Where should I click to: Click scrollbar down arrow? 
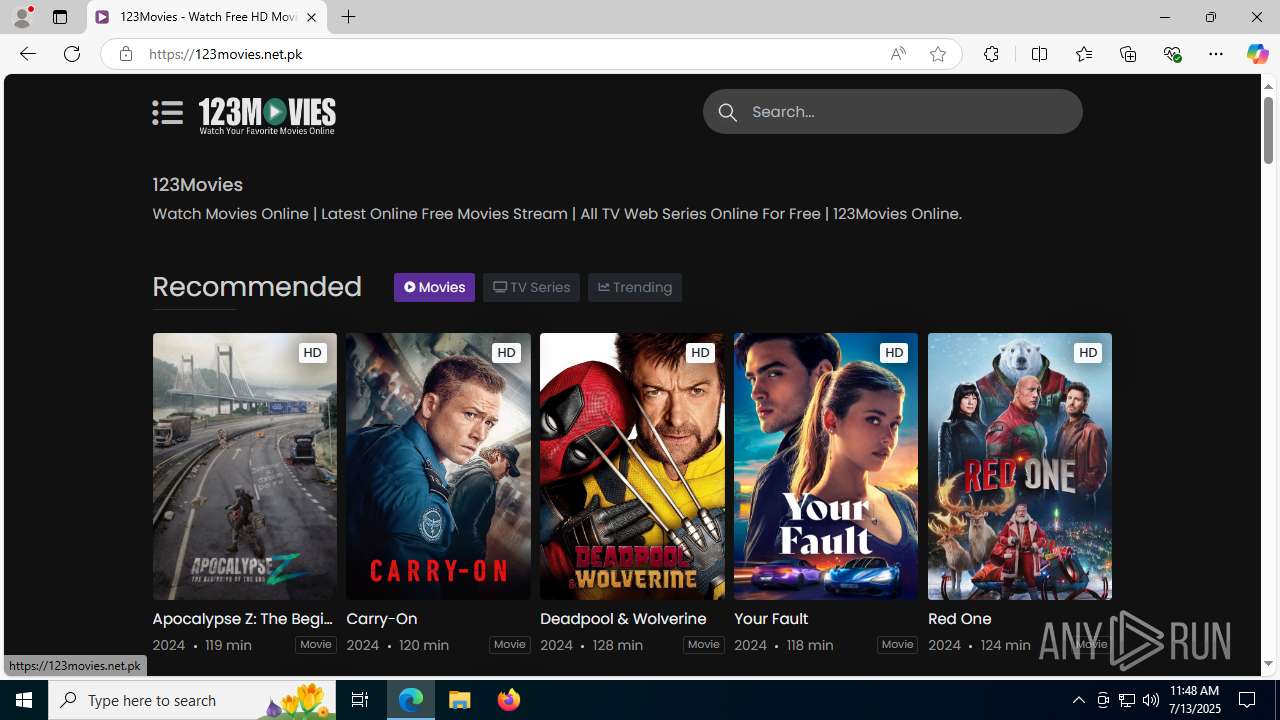(x=1268, y=663)
